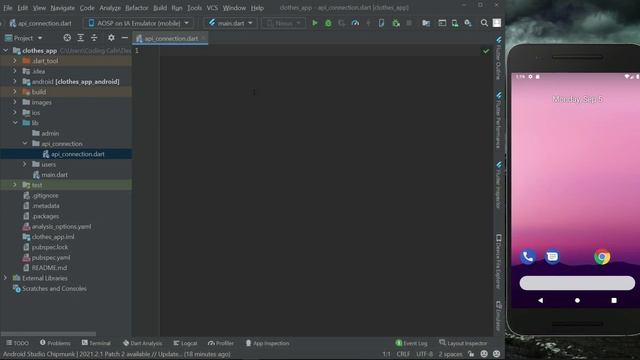This screenshot has height=360, width=640.
Task: Collapse the lib folder chevron
Action: click(15, 122)
